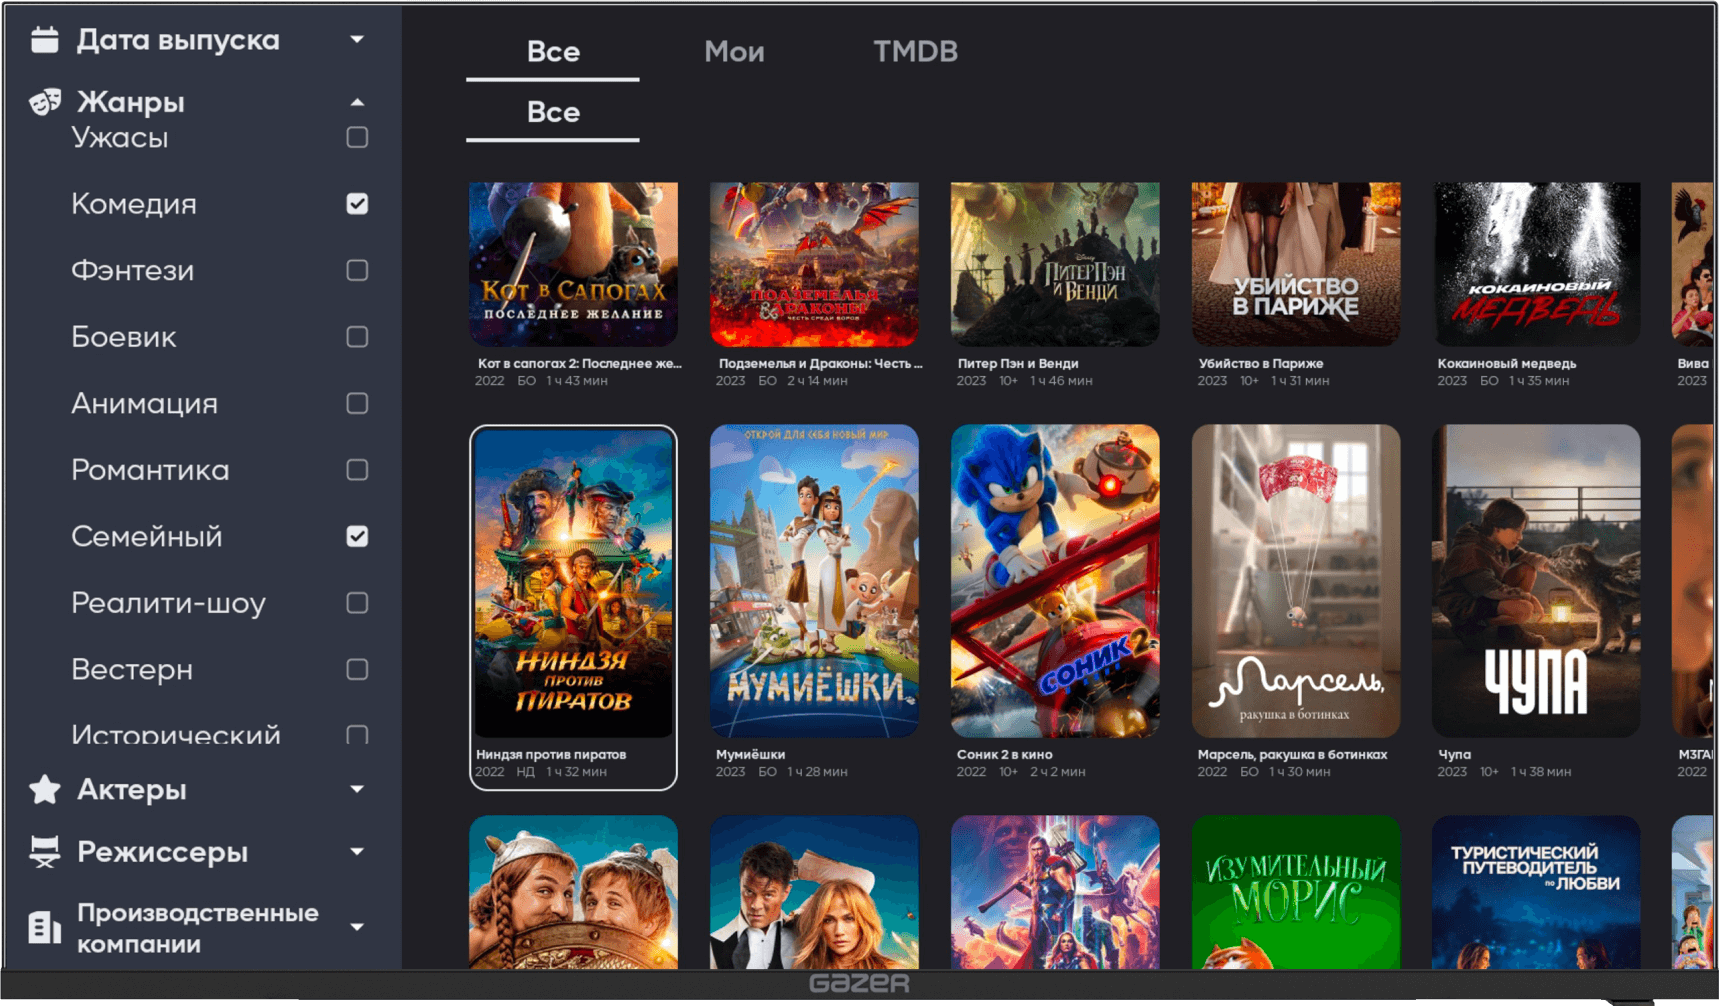Expand the Дата выпуска filter arrow
Screen dimensions: 1720x1008
pyautogui.click(x=357, y=40)
